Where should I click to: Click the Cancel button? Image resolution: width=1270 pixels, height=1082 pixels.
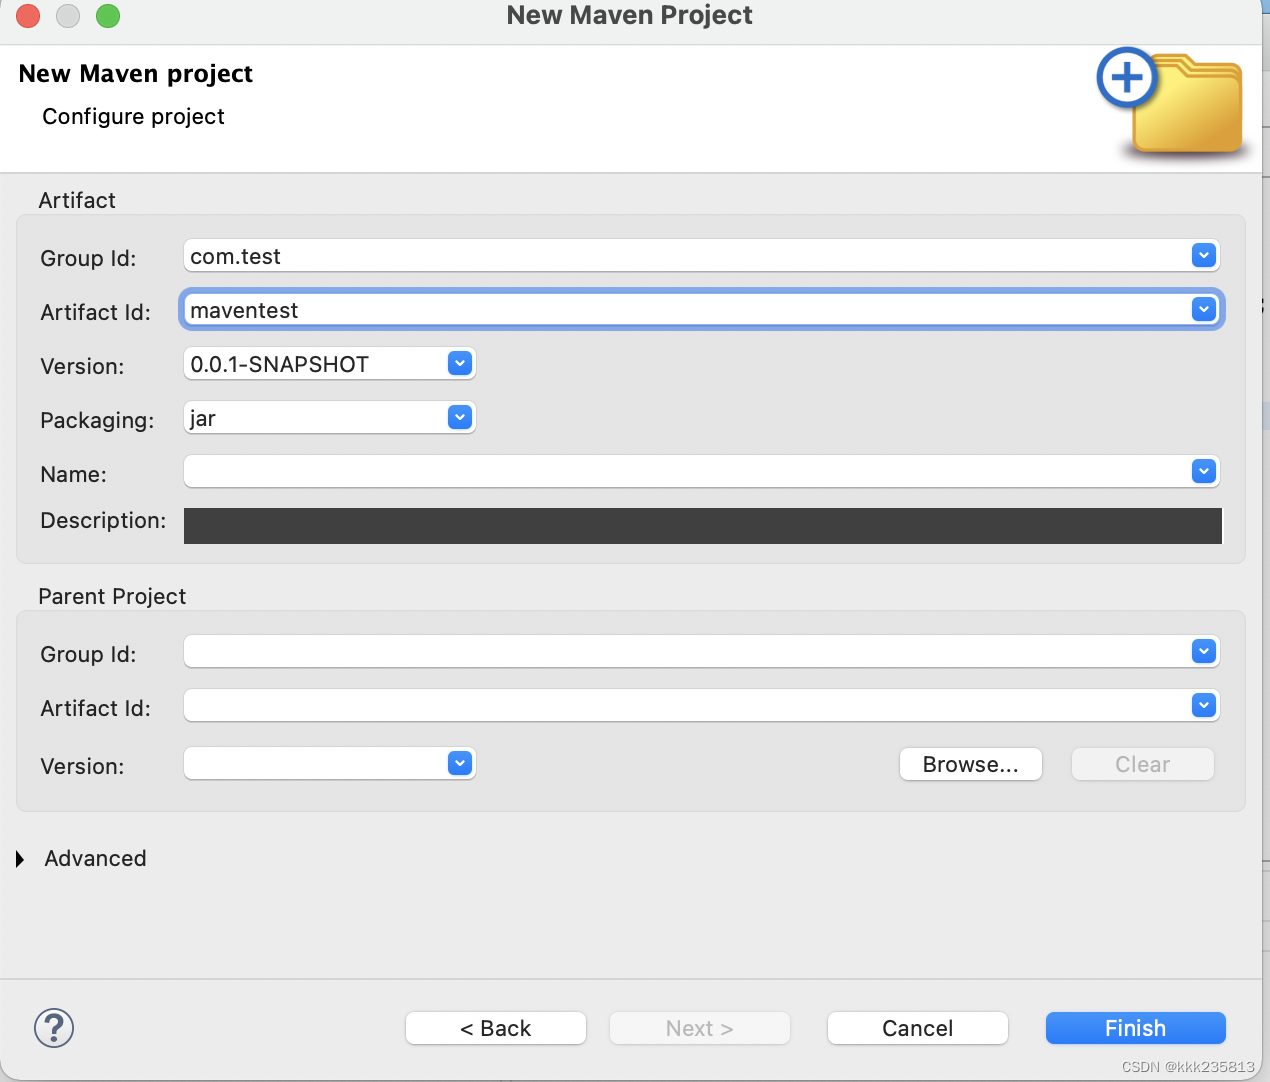click(917, 1028)
